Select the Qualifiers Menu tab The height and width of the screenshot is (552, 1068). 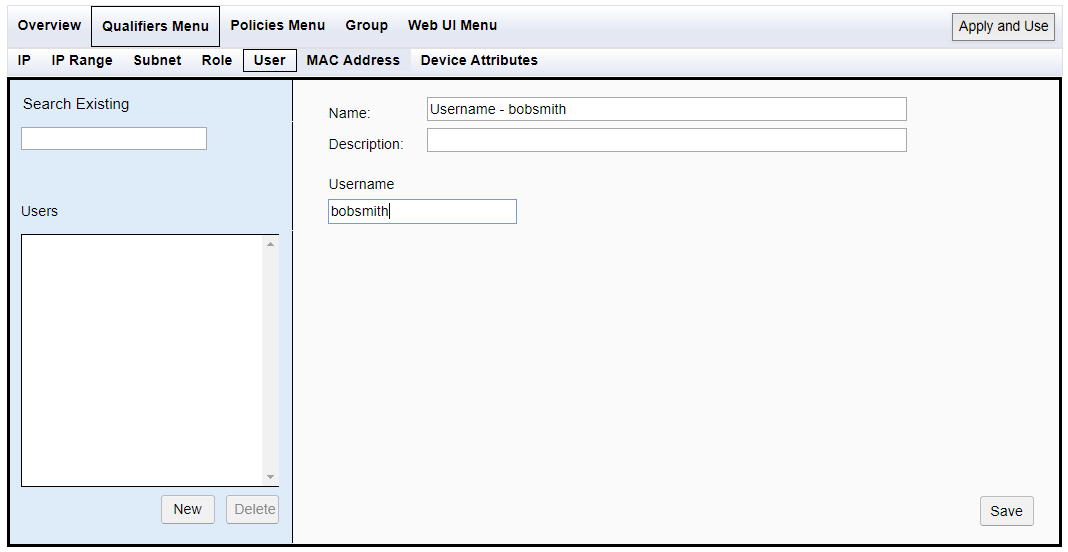(155, 27)
